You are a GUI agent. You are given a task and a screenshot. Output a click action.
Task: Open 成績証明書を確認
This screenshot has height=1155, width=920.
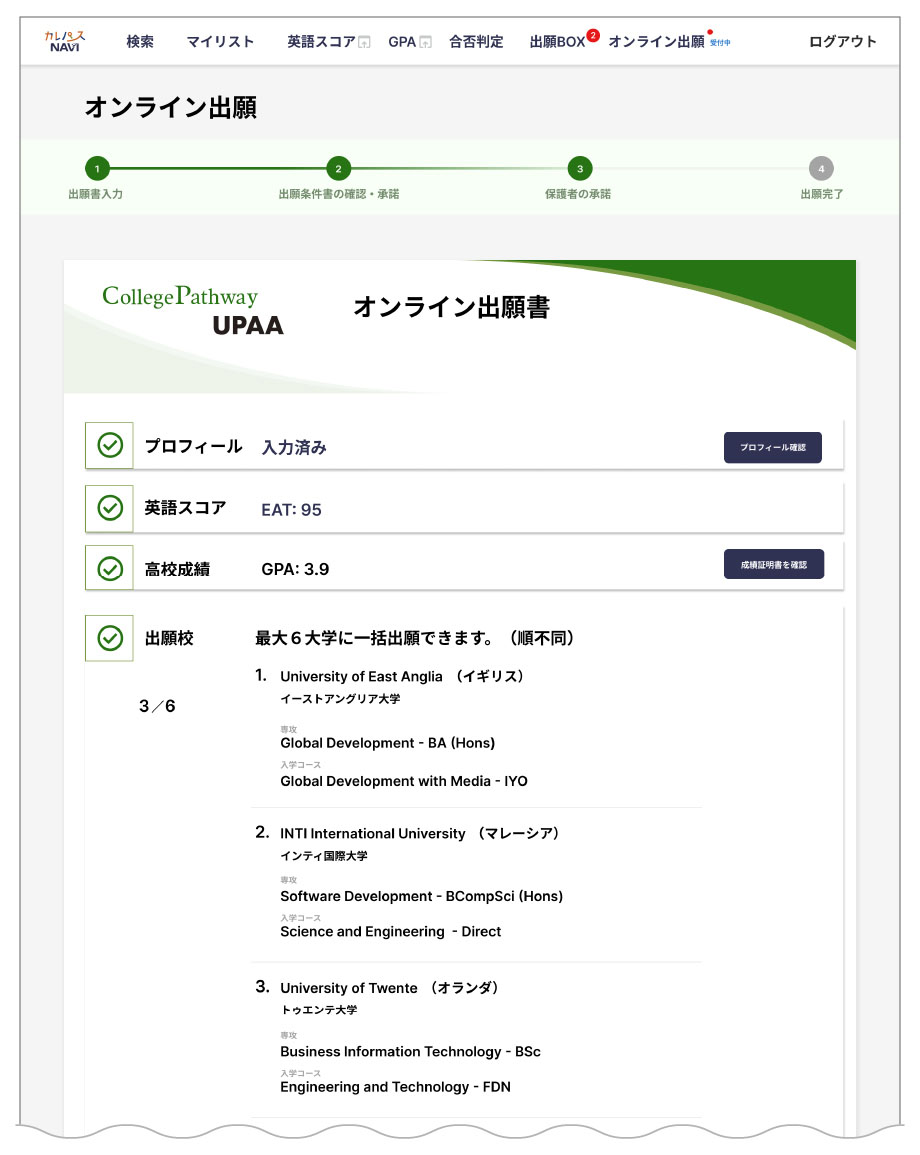coord(775,563)
